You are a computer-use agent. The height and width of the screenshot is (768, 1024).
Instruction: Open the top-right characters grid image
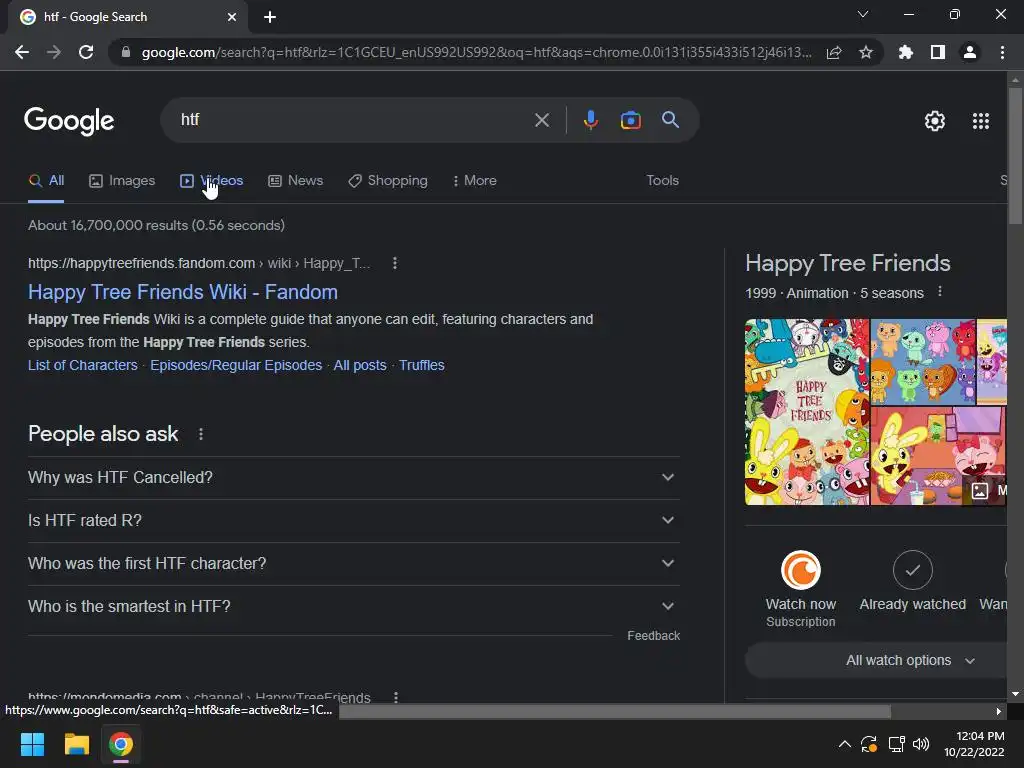[923, 362]
